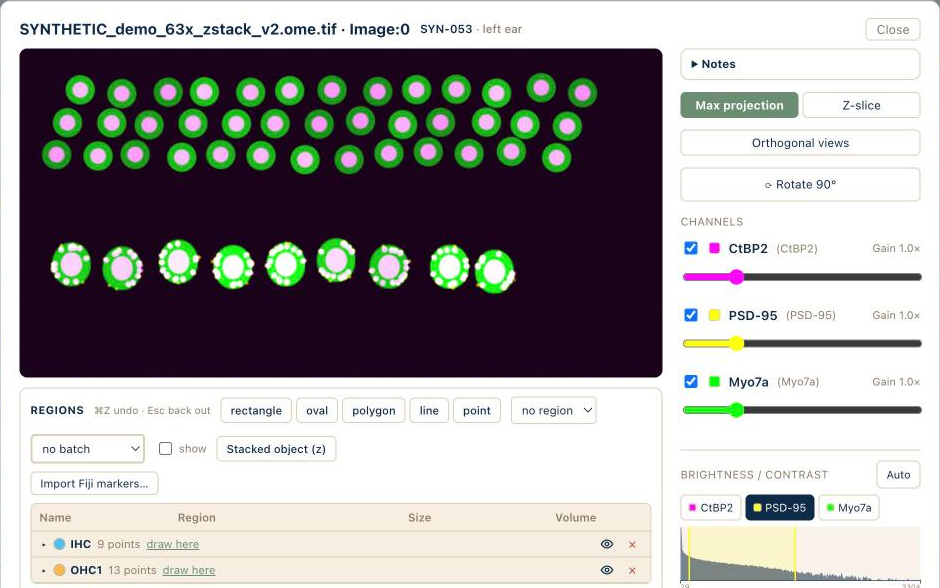
Task: Click Stacked object (z) button
Action: (x=276, y=449)
